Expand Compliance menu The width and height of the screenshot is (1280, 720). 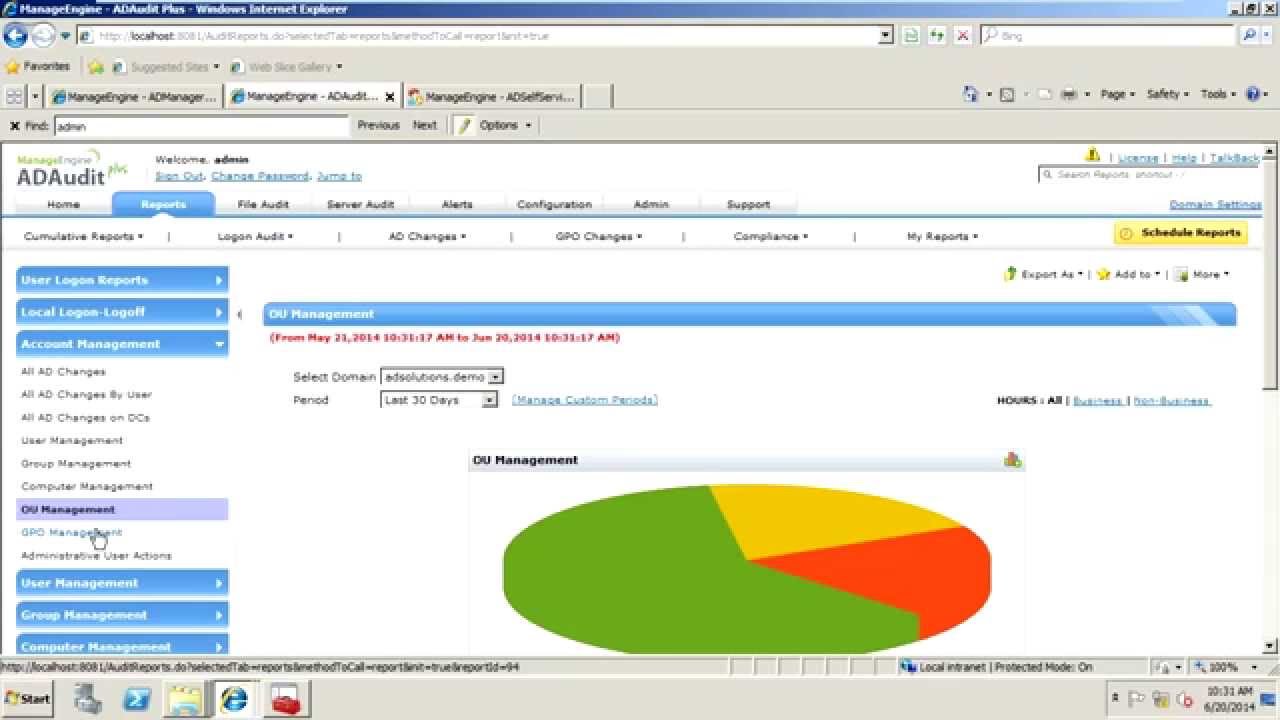point(770,237)
